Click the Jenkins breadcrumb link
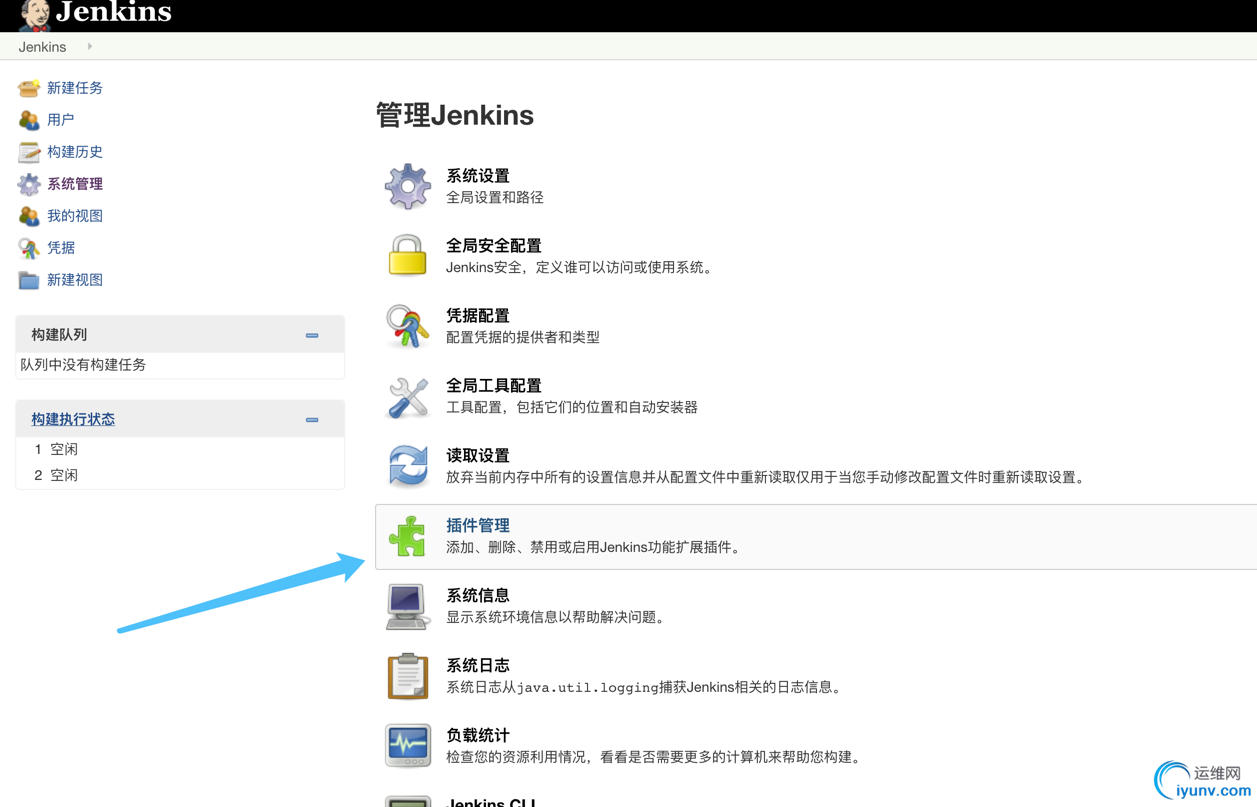This screenshot has height=807, width=1257. 42,47
